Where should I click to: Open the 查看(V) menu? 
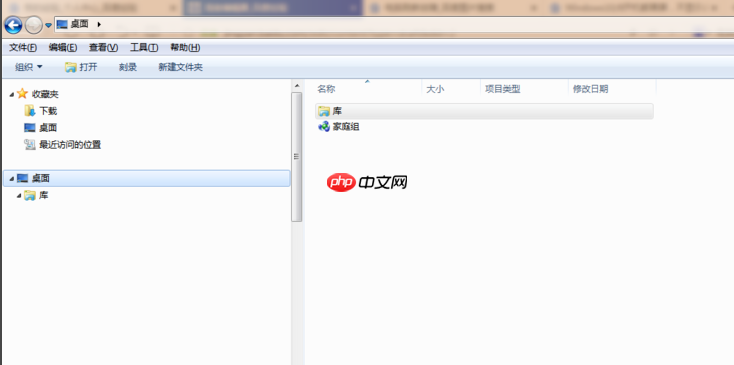(x=103, y=47)
